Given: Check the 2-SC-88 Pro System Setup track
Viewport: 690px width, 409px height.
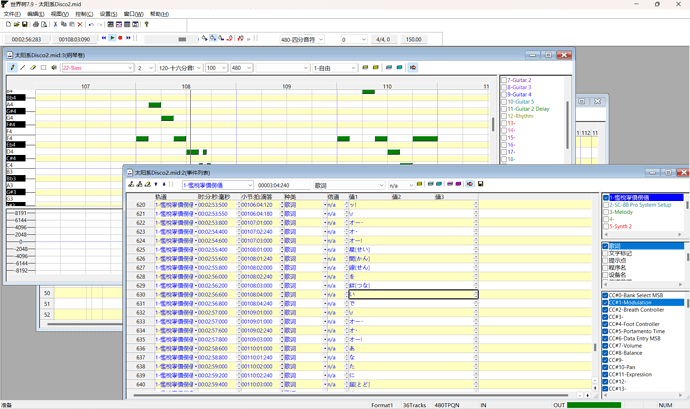Looking at the screenshot, I should click(x=606, y=205).
